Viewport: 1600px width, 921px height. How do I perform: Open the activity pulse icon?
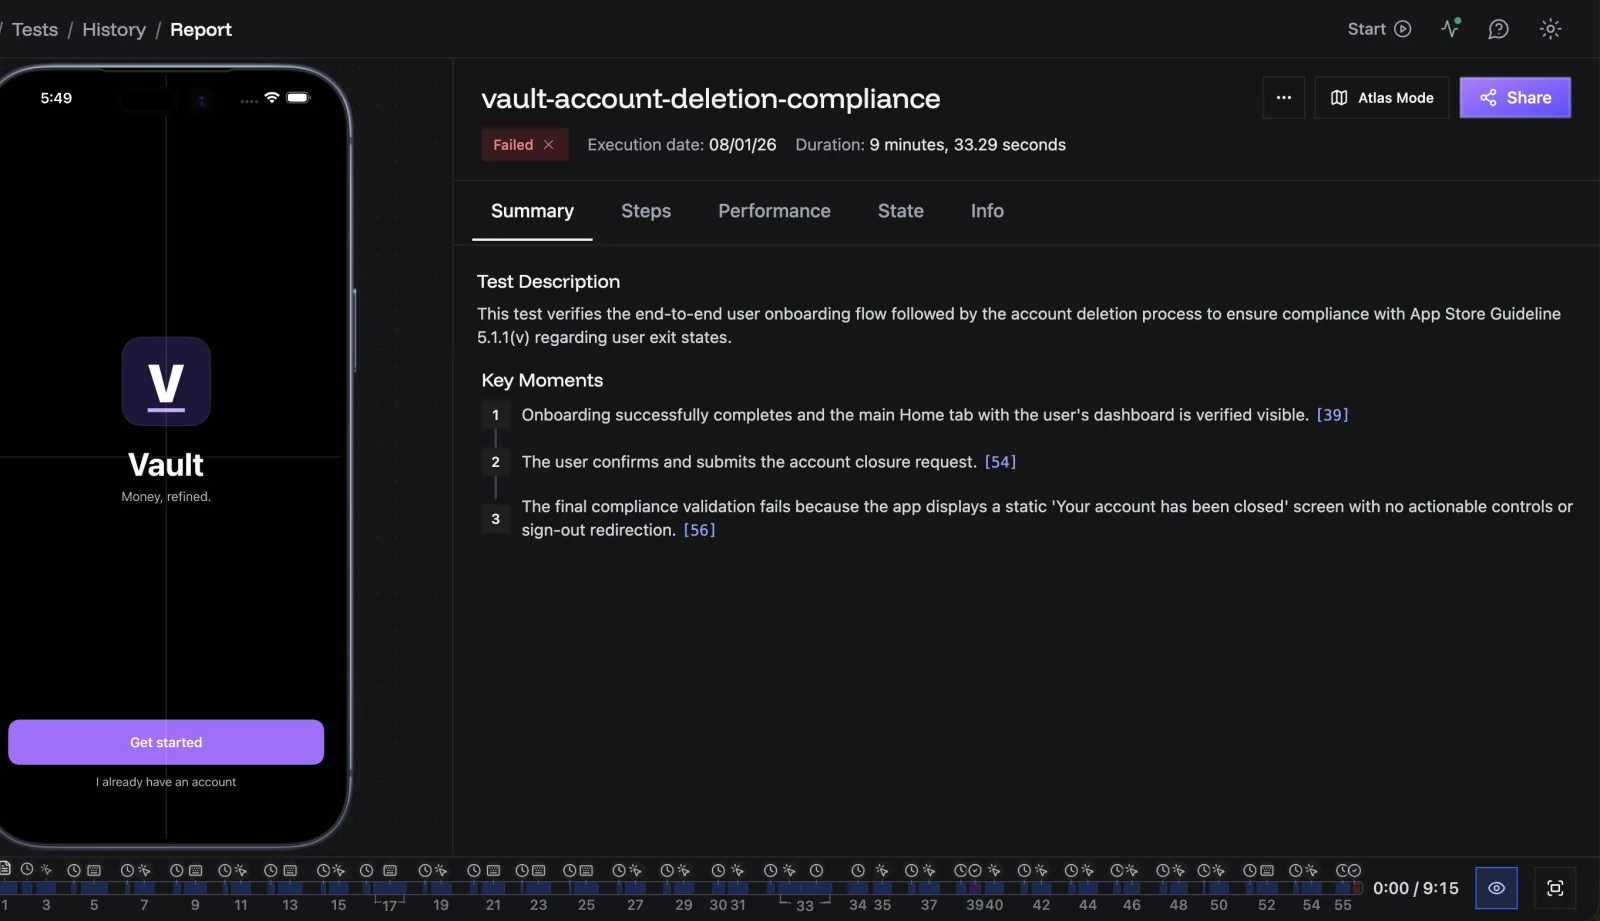pos(1450,28)
